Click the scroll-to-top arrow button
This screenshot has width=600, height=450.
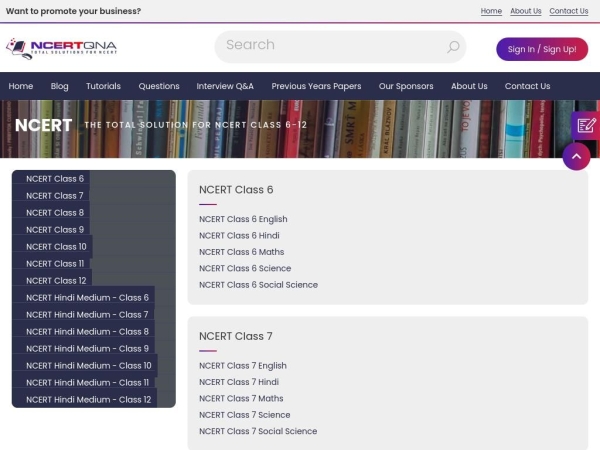click(x=576, y=157)
